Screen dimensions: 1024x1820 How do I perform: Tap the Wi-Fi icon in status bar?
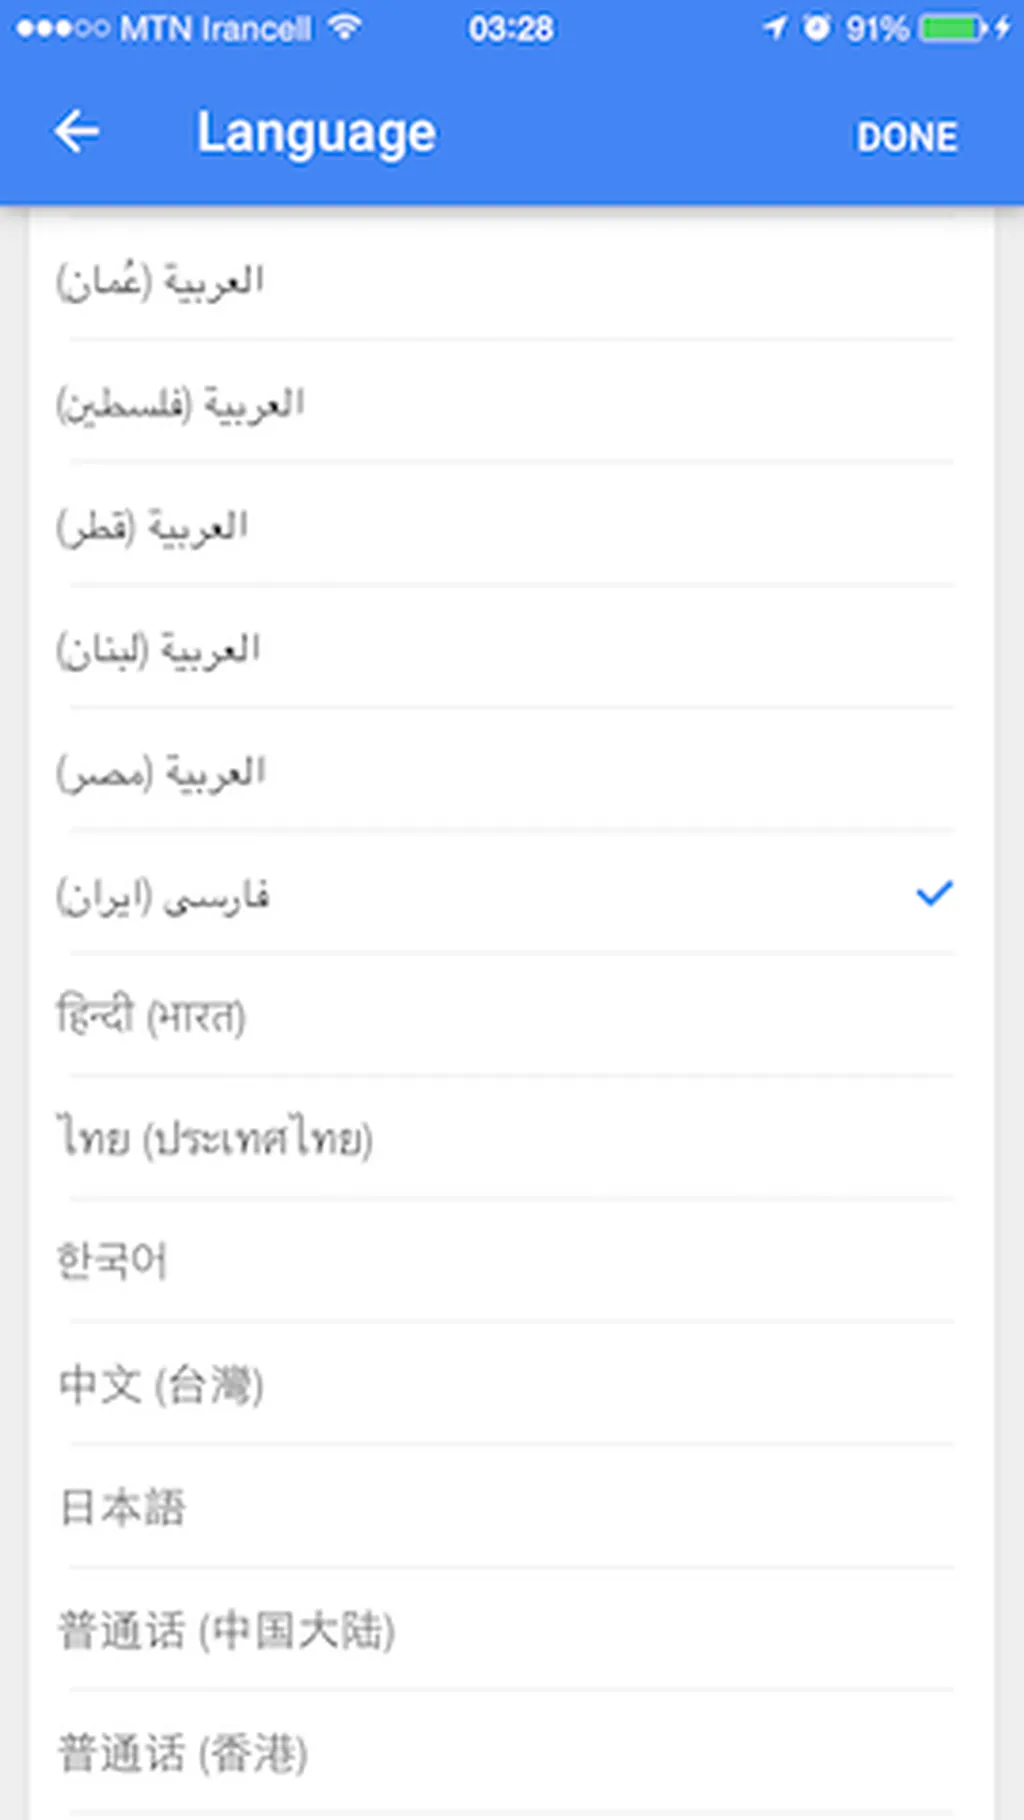tap(345, 27)
